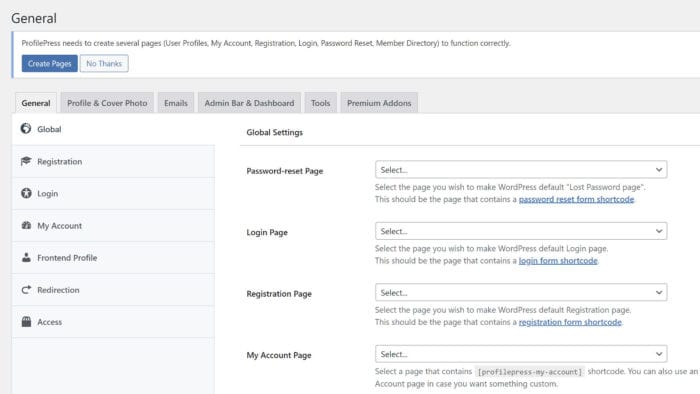
Task: Switch to Profile & Cover Photo tab
Action: [107, 103]
